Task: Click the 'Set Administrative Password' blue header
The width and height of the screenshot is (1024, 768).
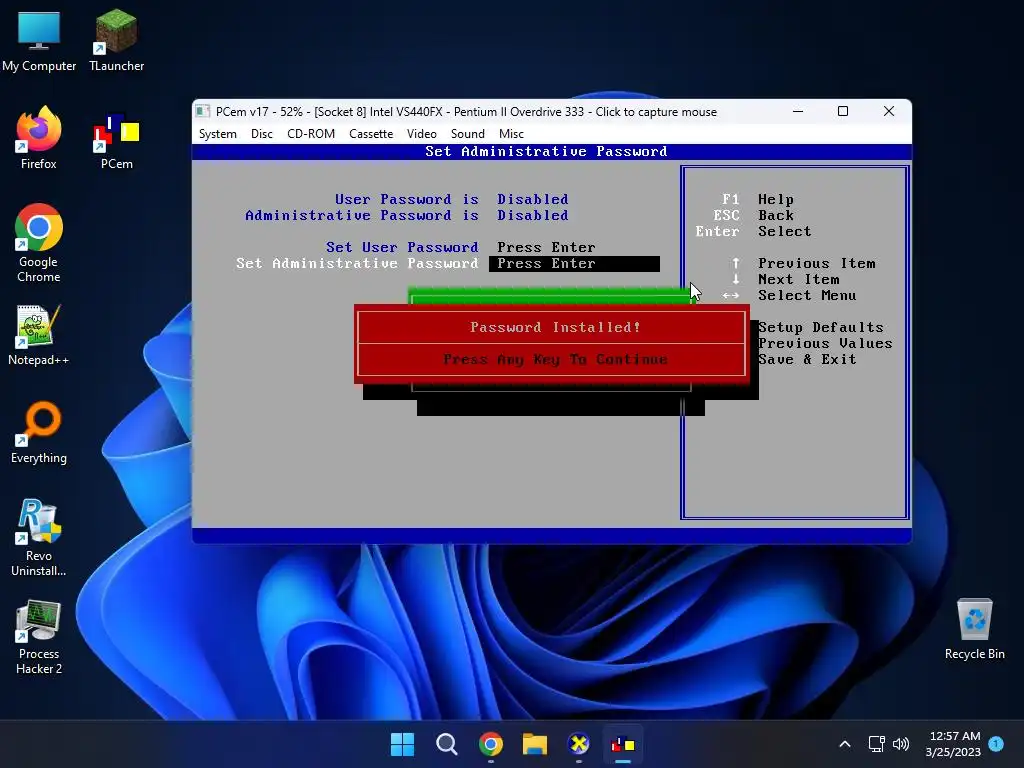Action: pyautogui.click(x=546, y=152)
